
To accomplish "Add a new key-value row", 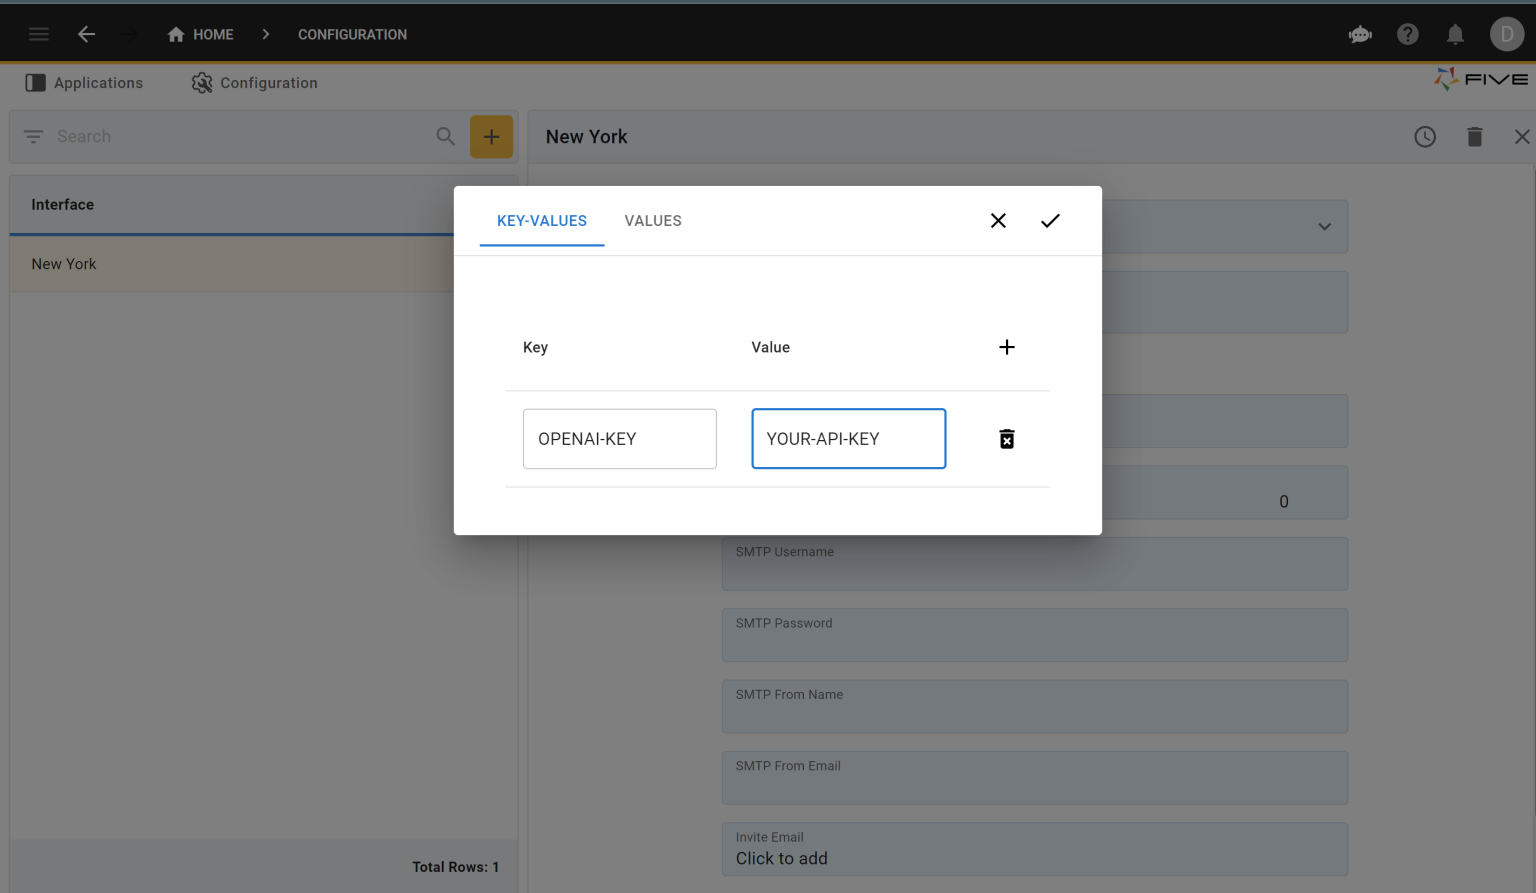I will (x=1007, y=347).
